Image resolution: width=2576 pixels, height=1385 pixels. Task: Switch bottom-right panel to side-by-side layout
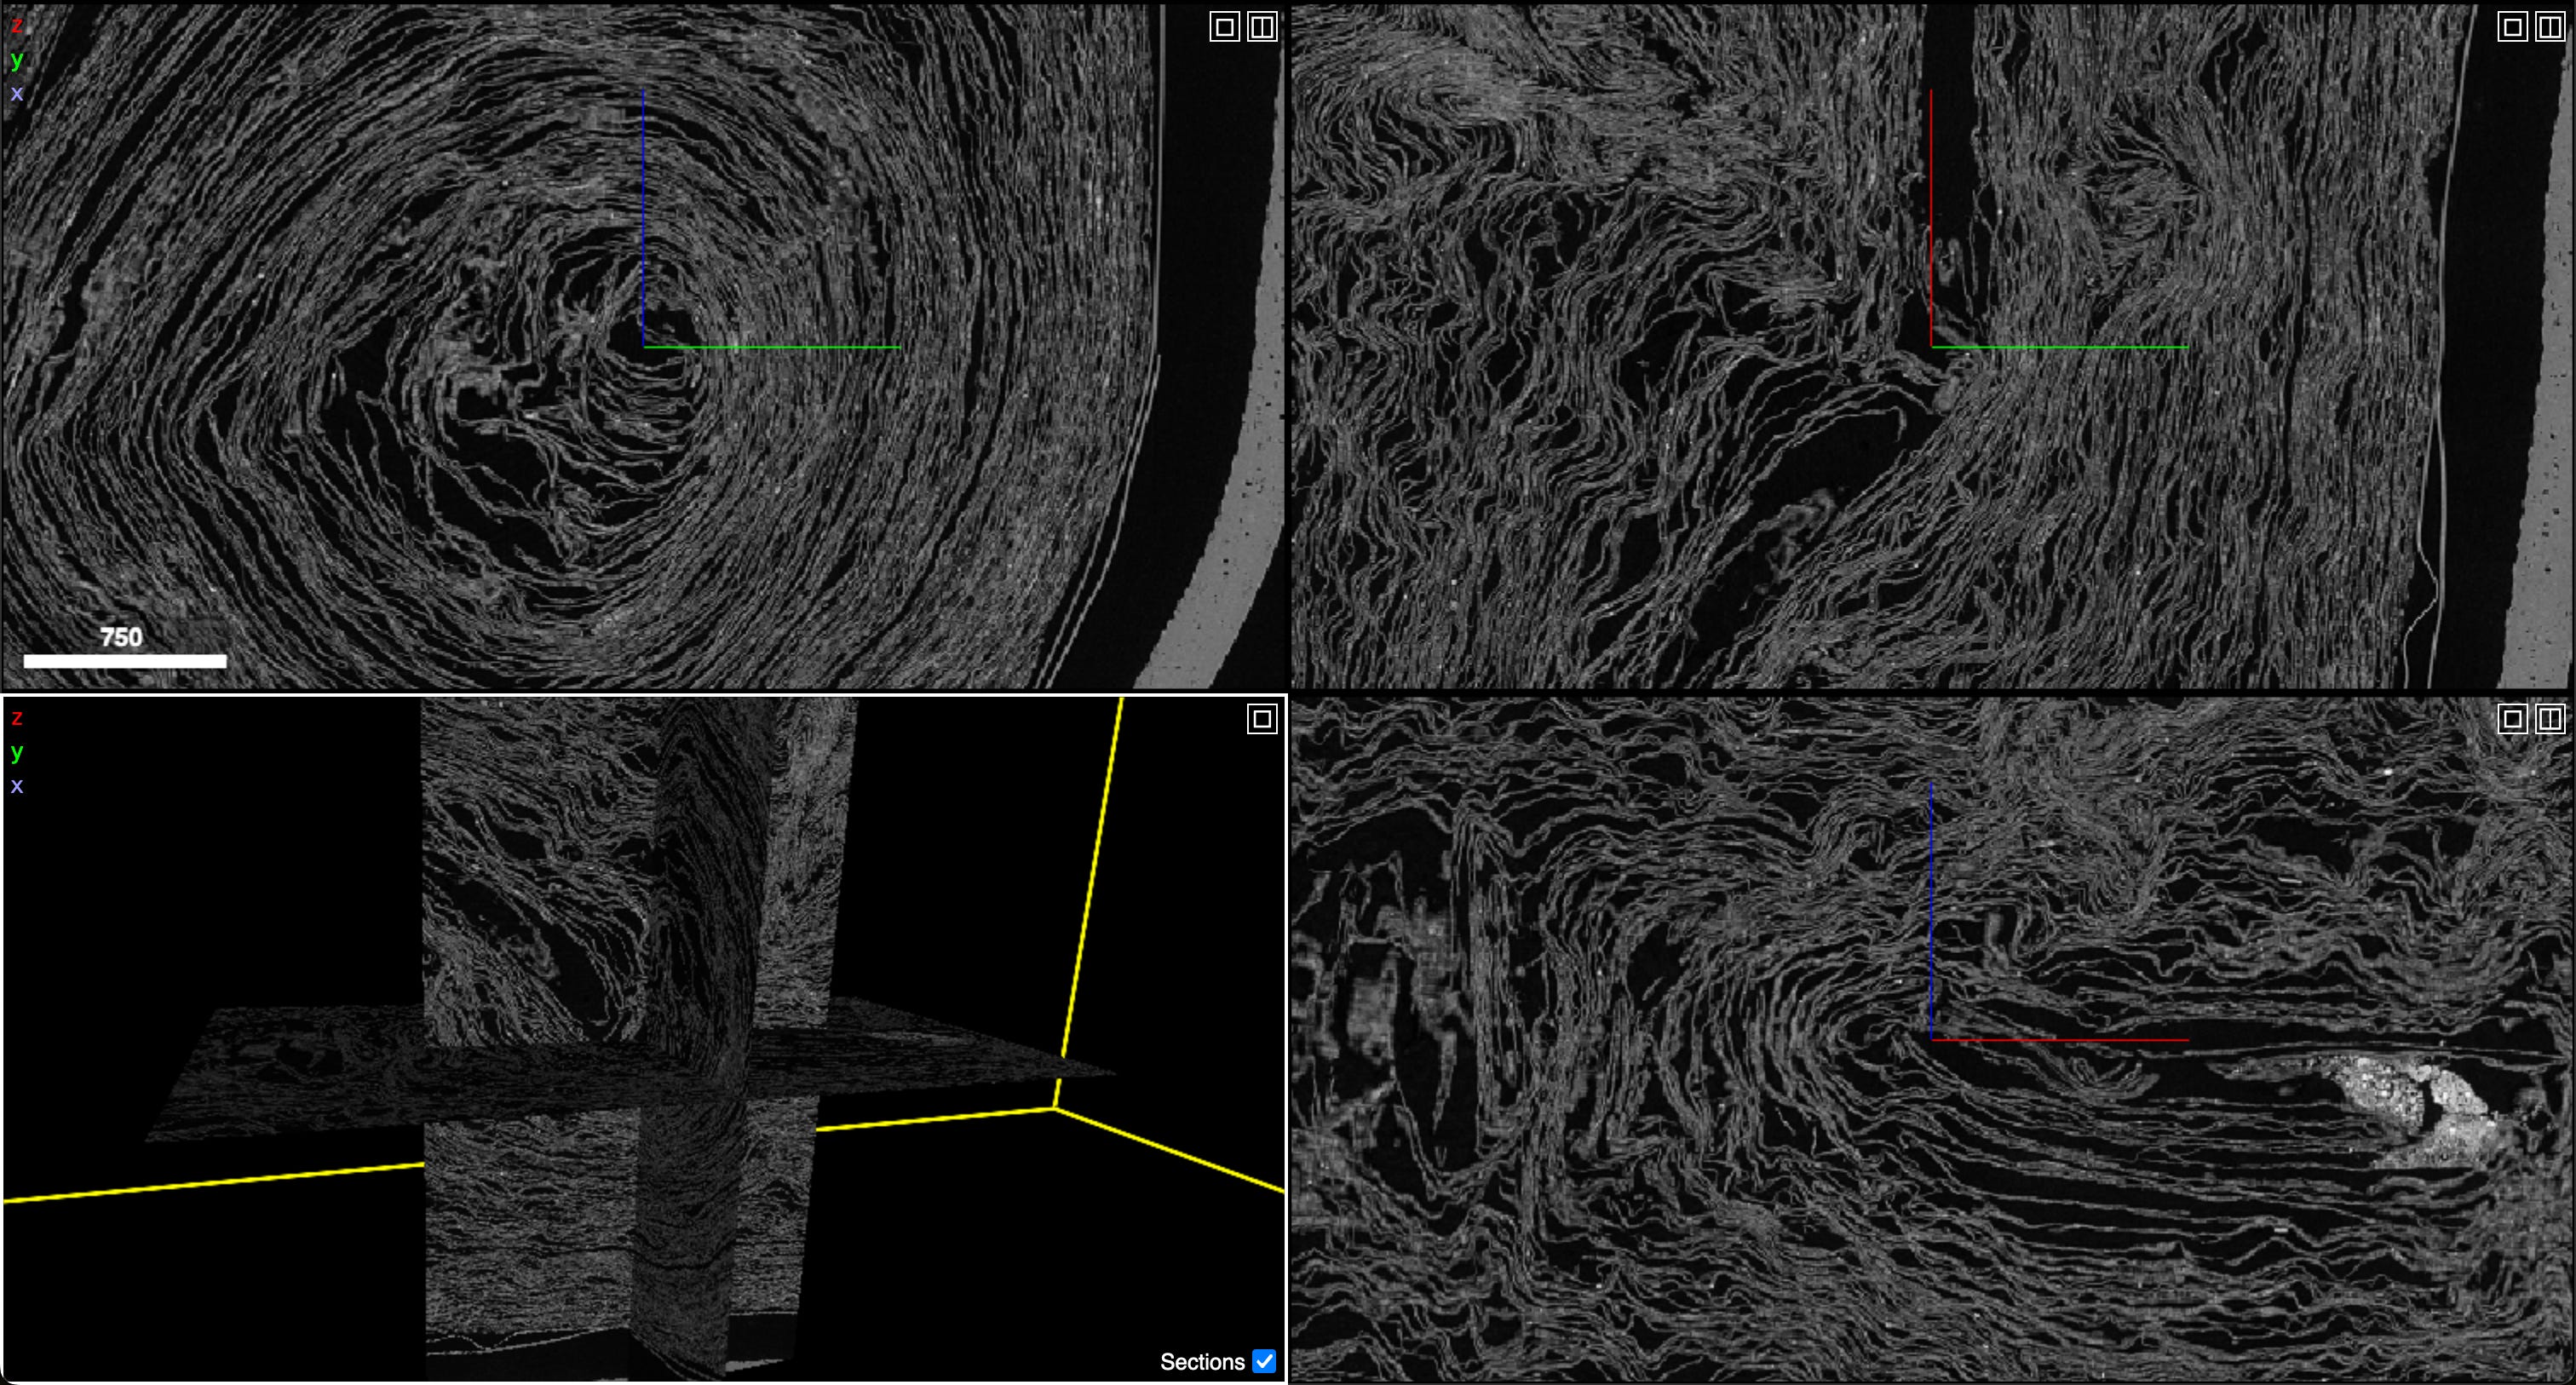pyautogui.click(x=2551, y=719)
